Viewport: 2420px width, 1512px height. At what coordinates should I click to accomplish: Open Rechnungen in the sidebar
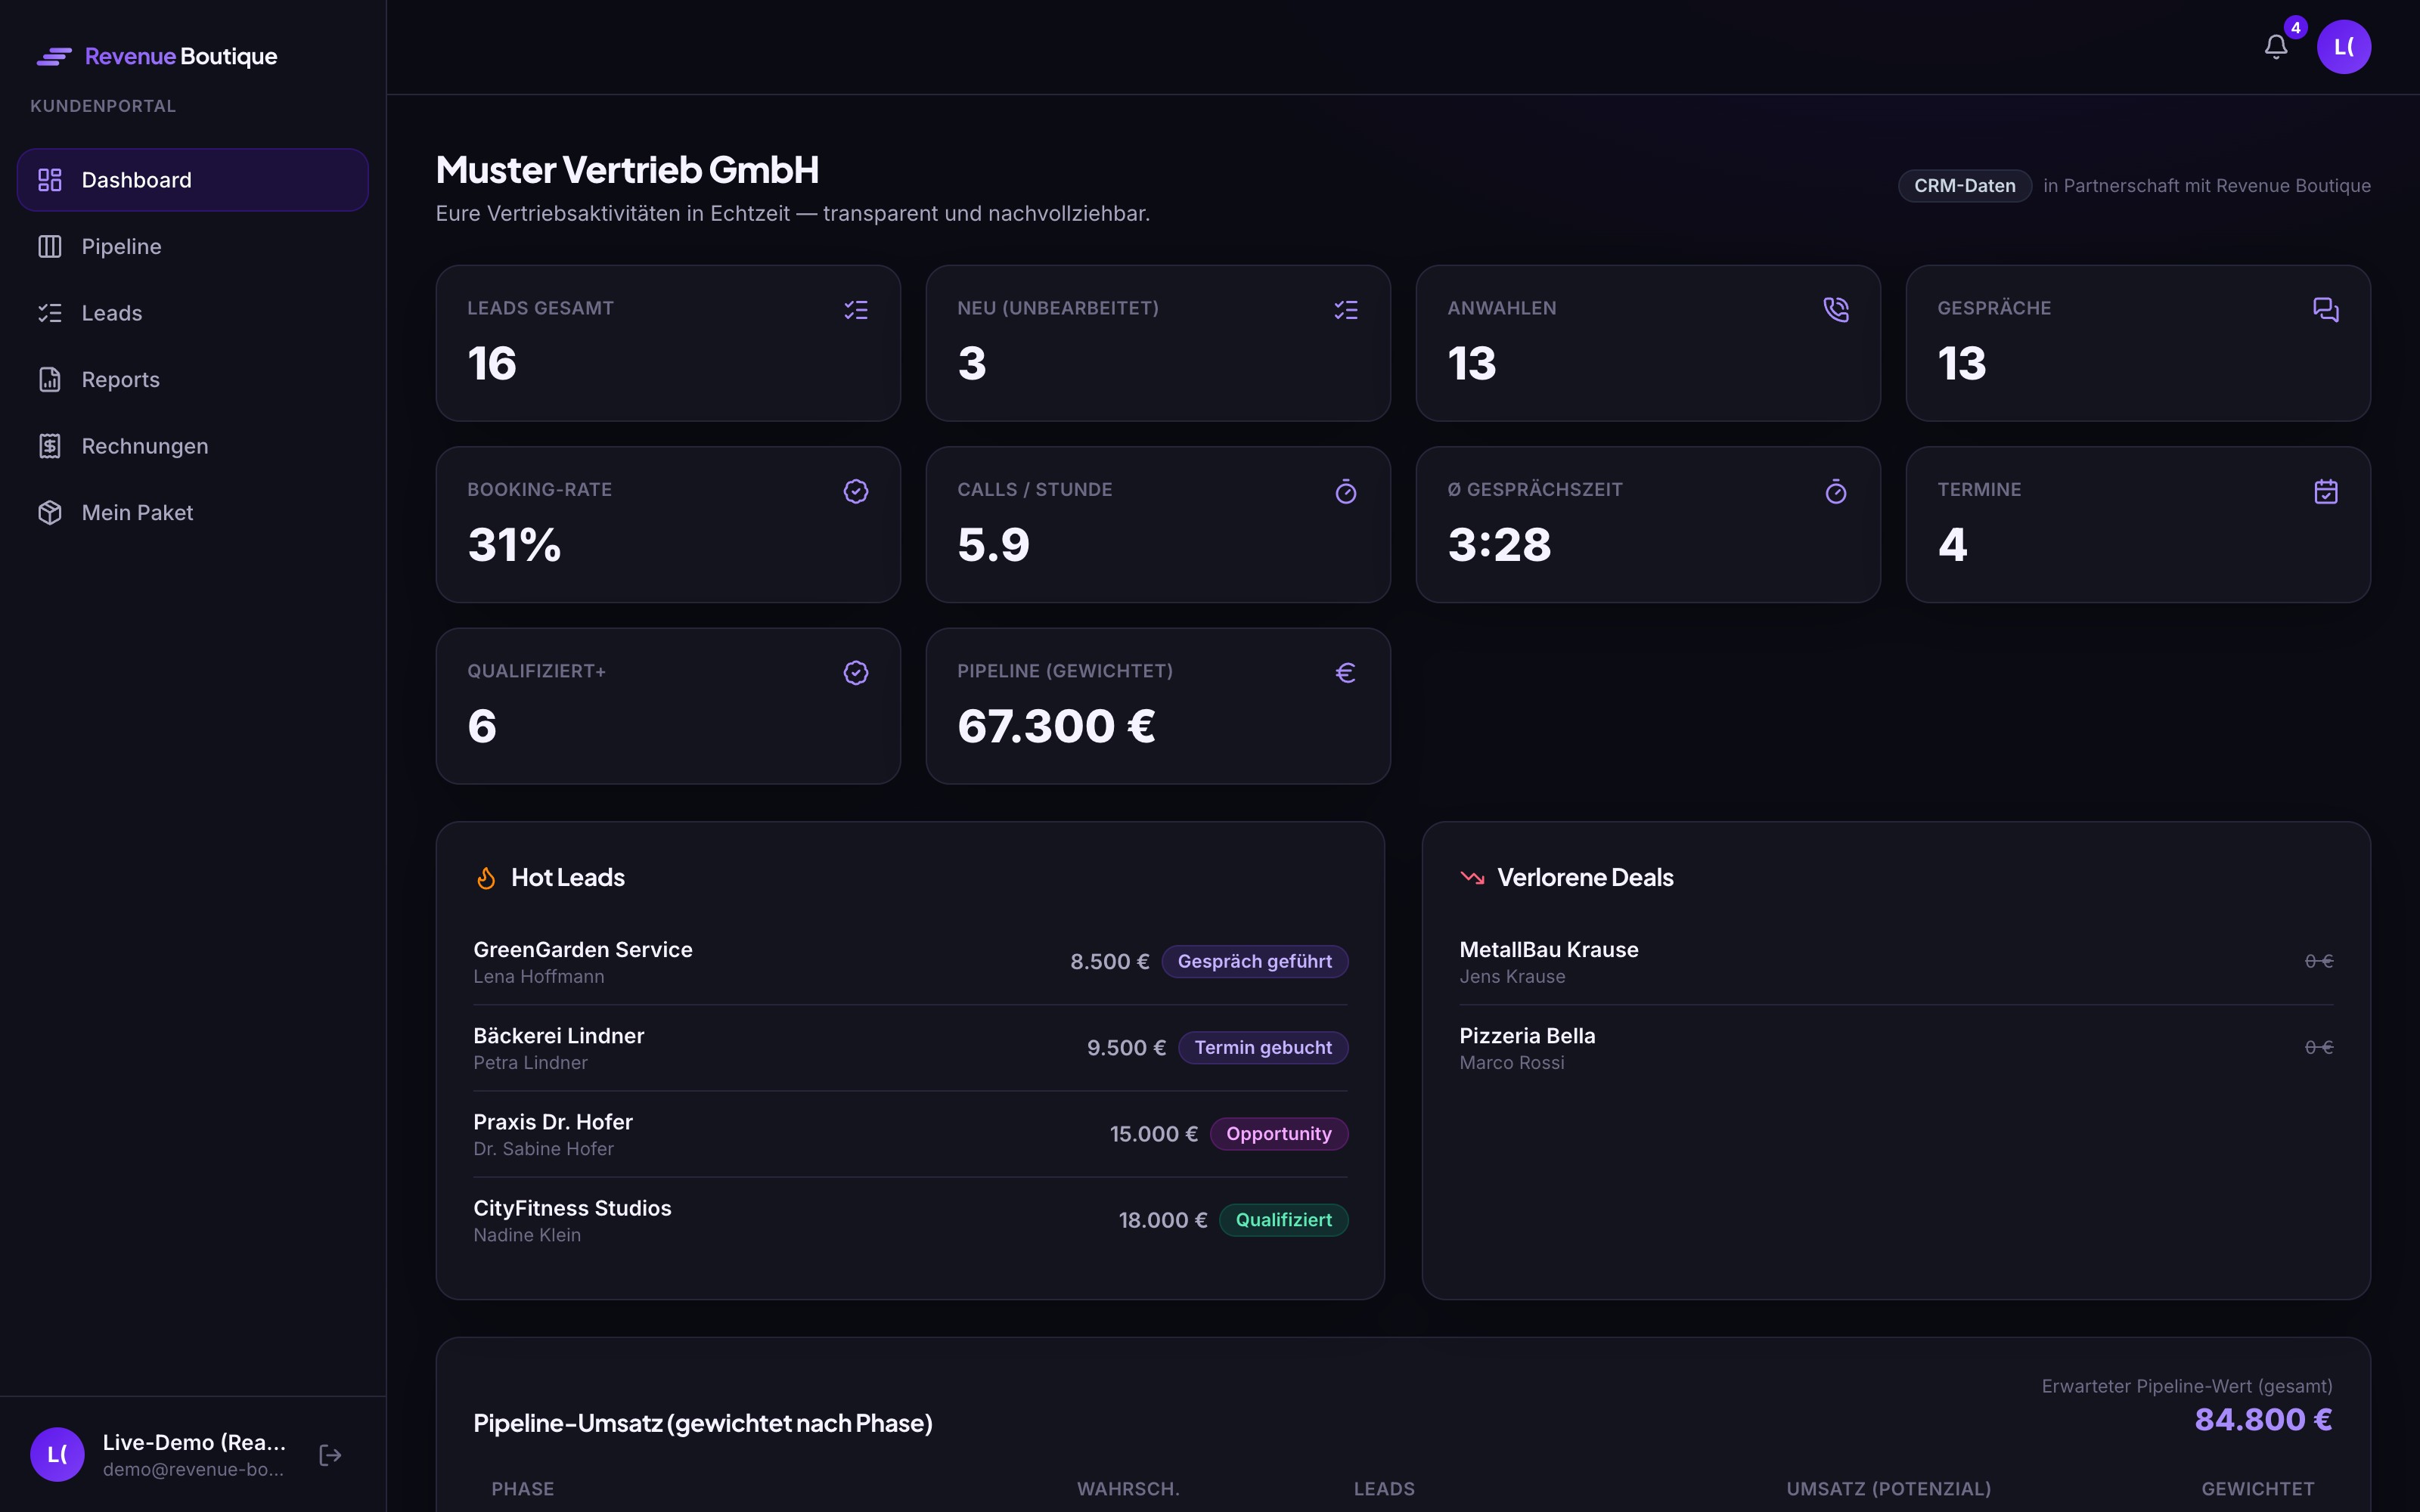193,446
